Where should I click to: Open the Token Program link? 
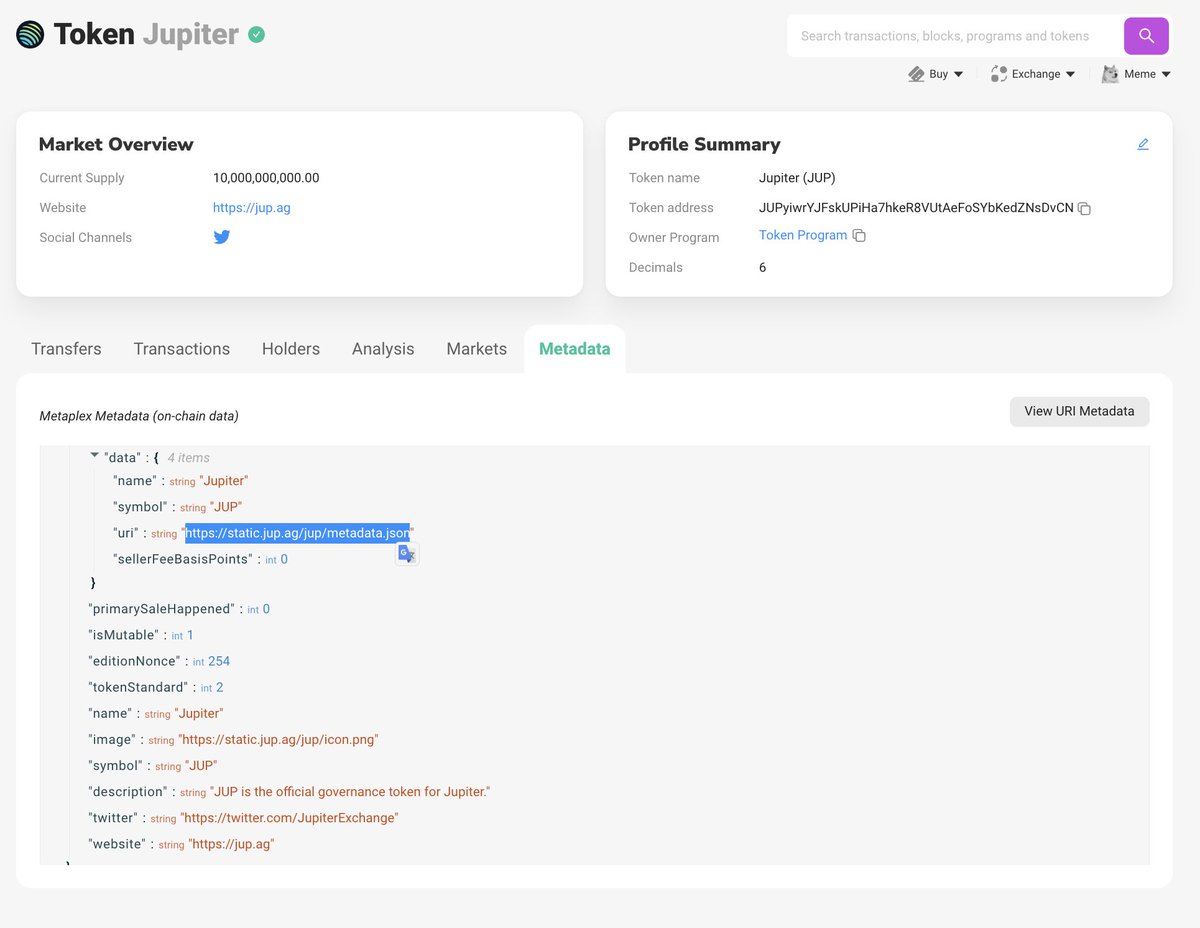tap(803, 235)
